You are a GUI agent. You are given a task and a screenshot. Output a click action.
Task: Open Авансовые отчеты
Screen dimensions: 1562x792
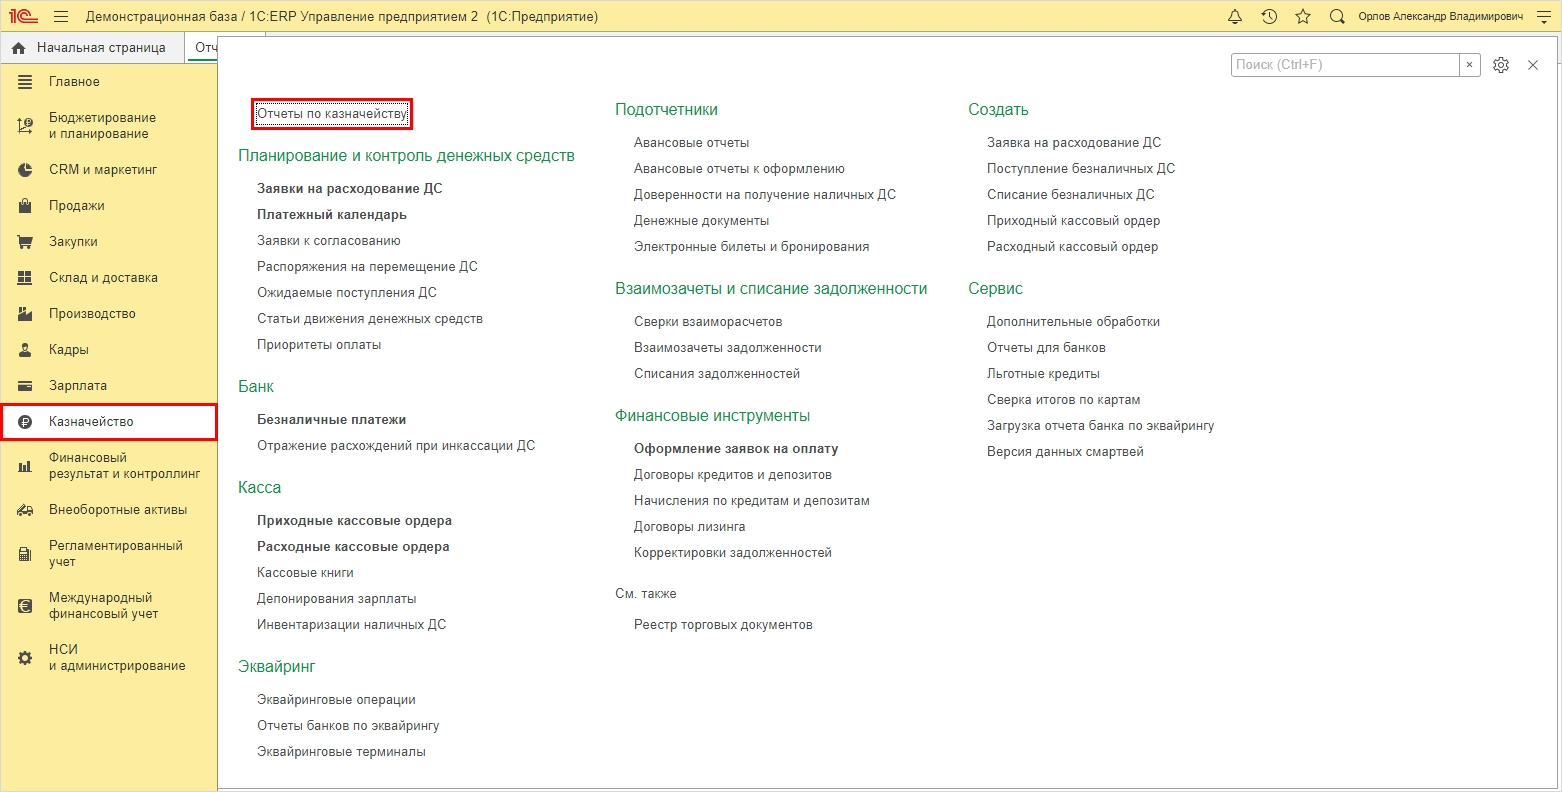tap(691, 143)
